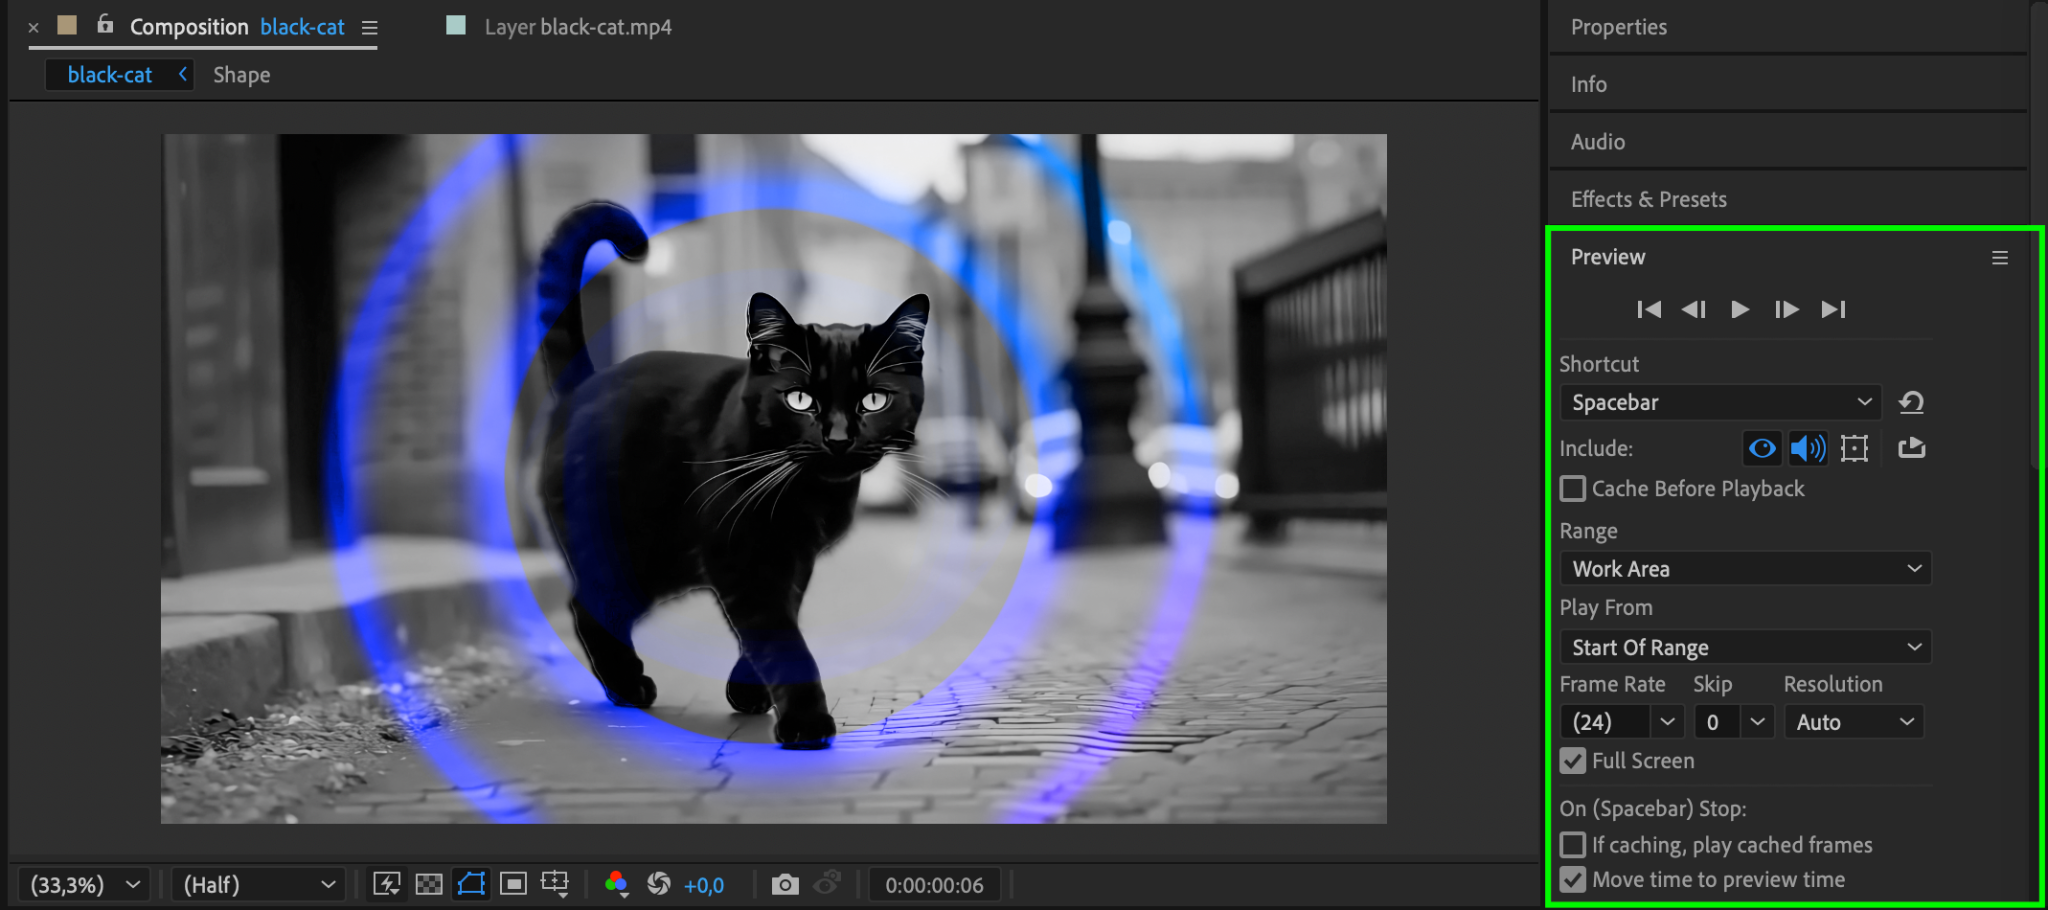Open the Composition panel menu
Viewport: 2048px width, 910px height.
tap(369, 28)
